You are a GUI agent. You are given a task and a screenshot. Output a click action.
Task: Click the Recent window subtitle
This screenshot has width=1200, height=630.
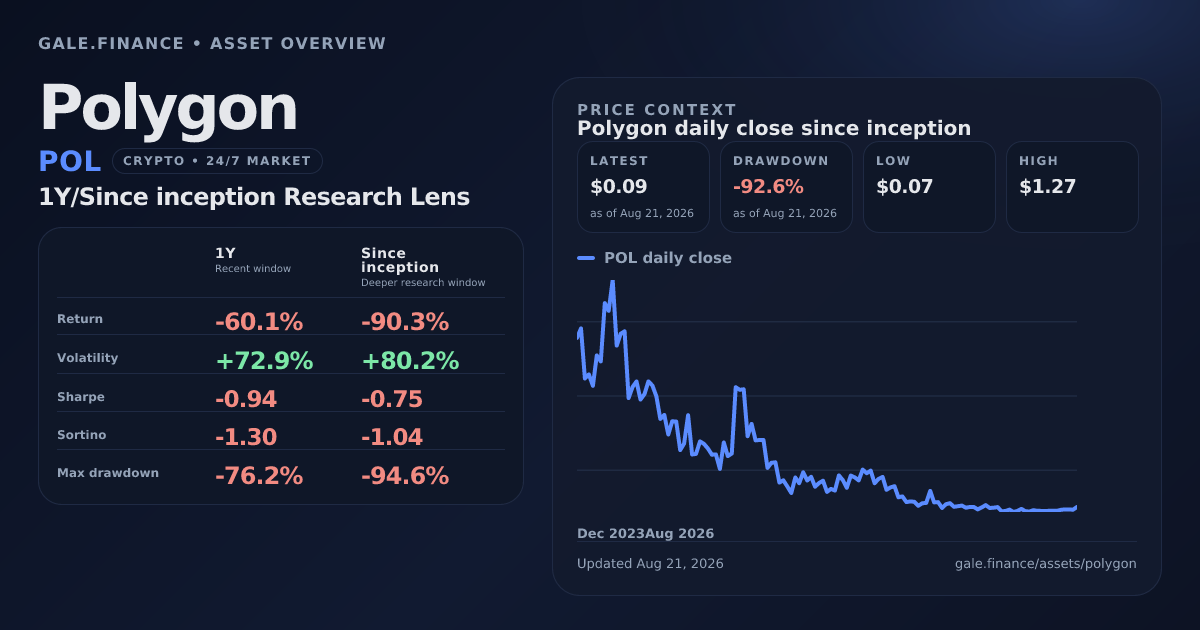click(x=253, y=269)
